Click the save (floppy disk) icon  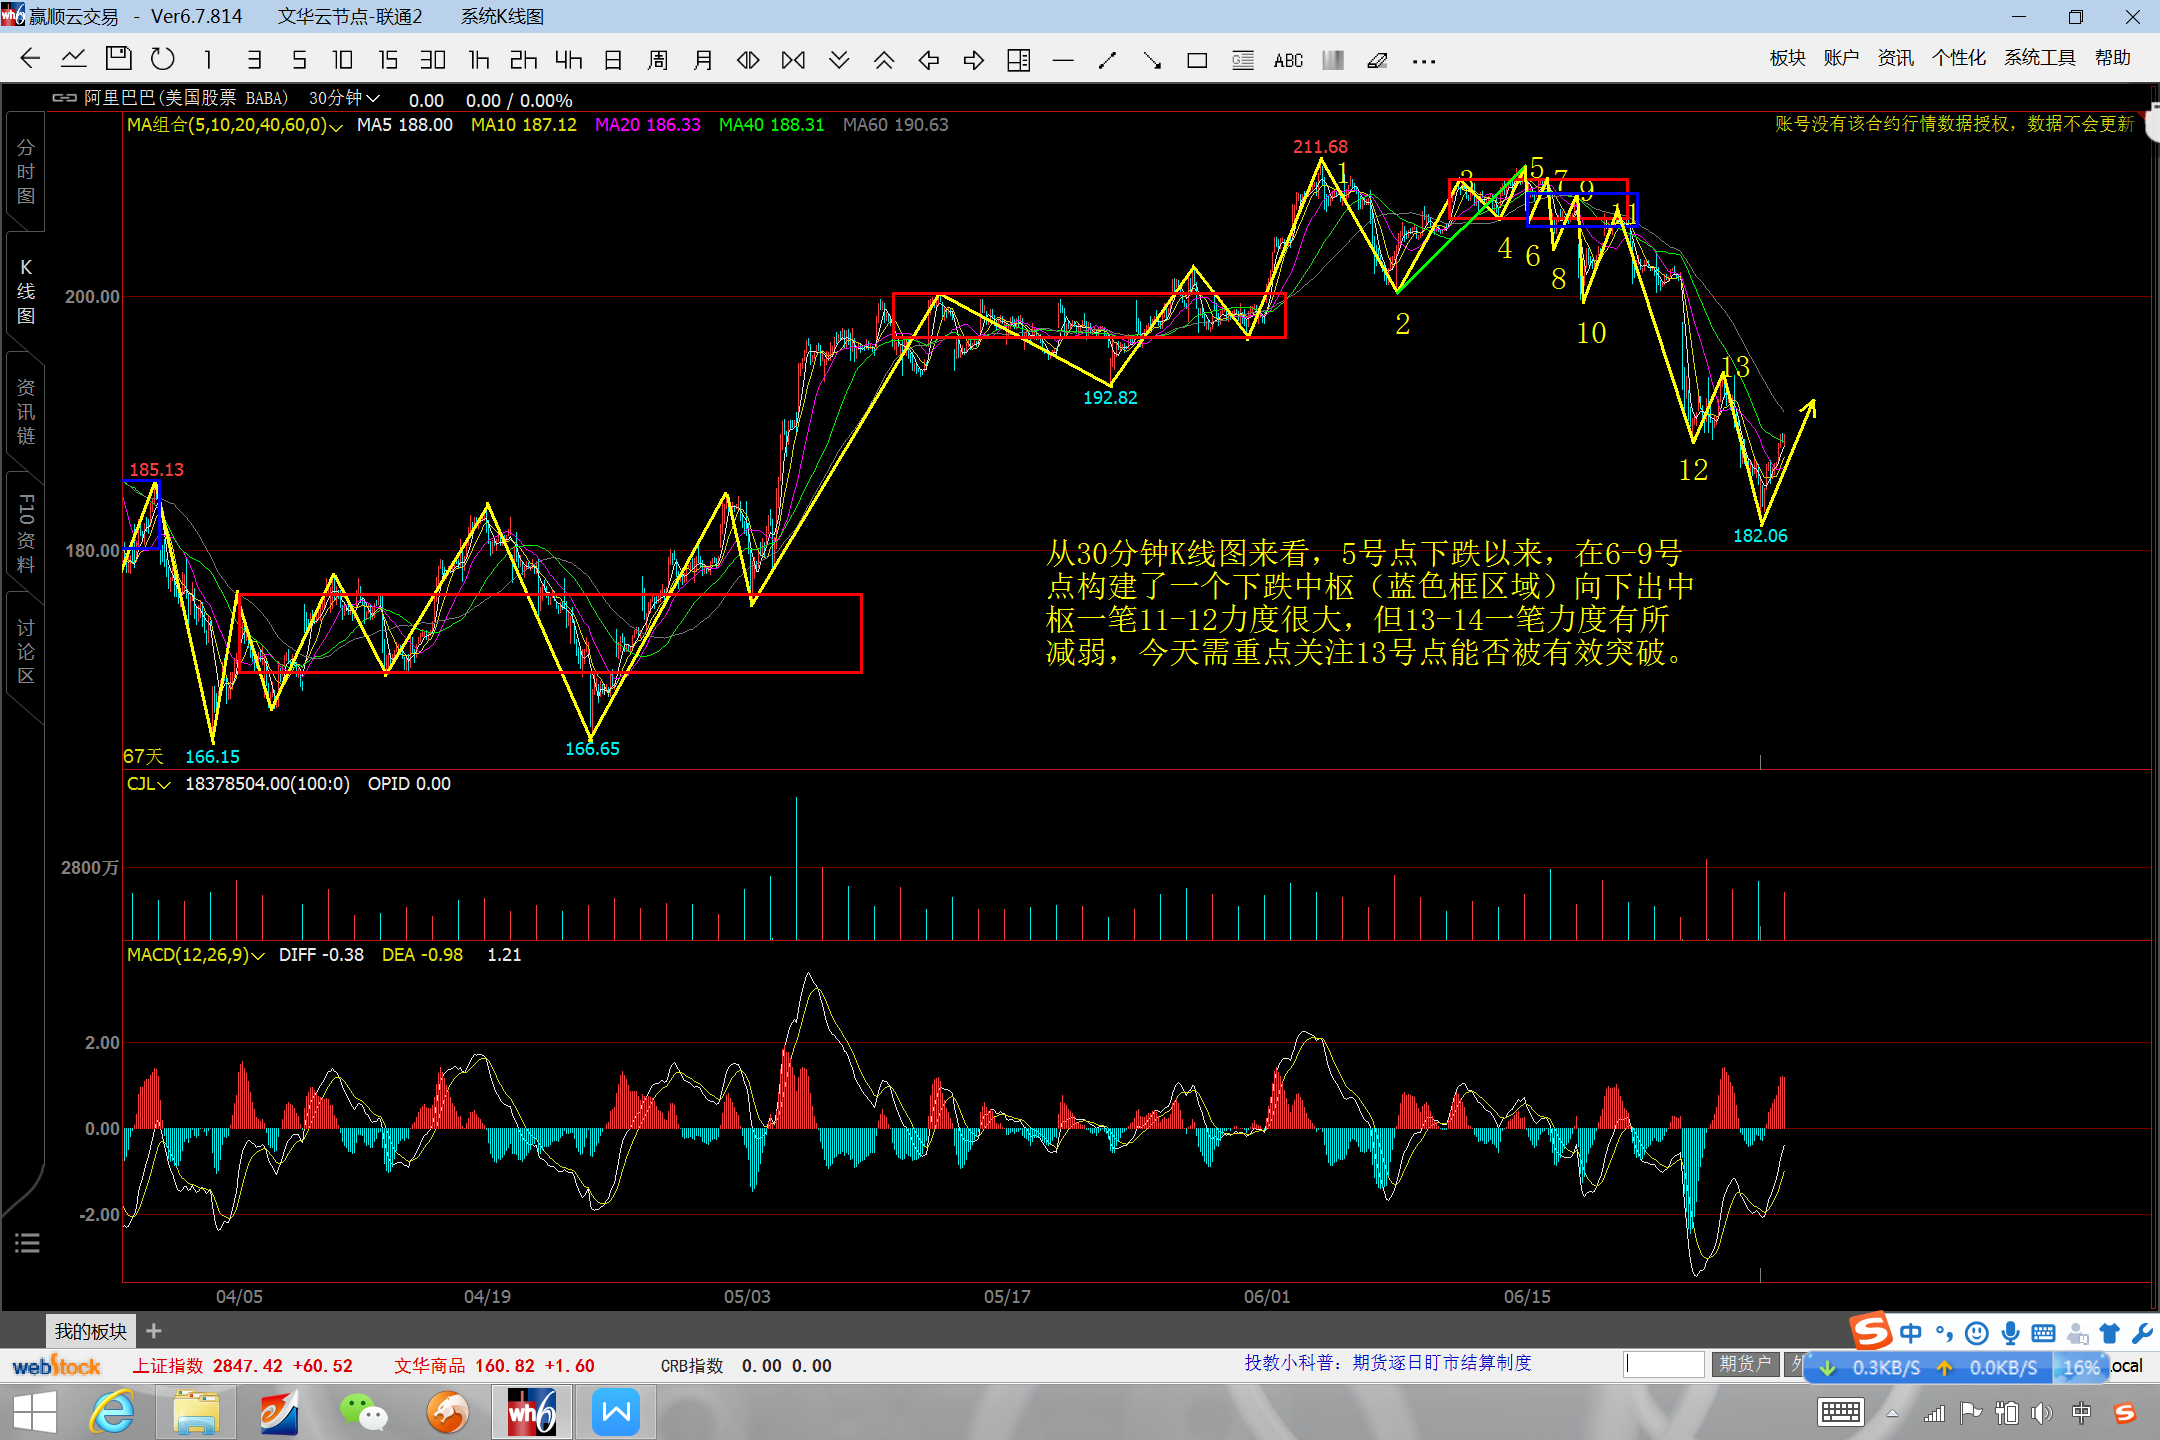tap(118, 59)
